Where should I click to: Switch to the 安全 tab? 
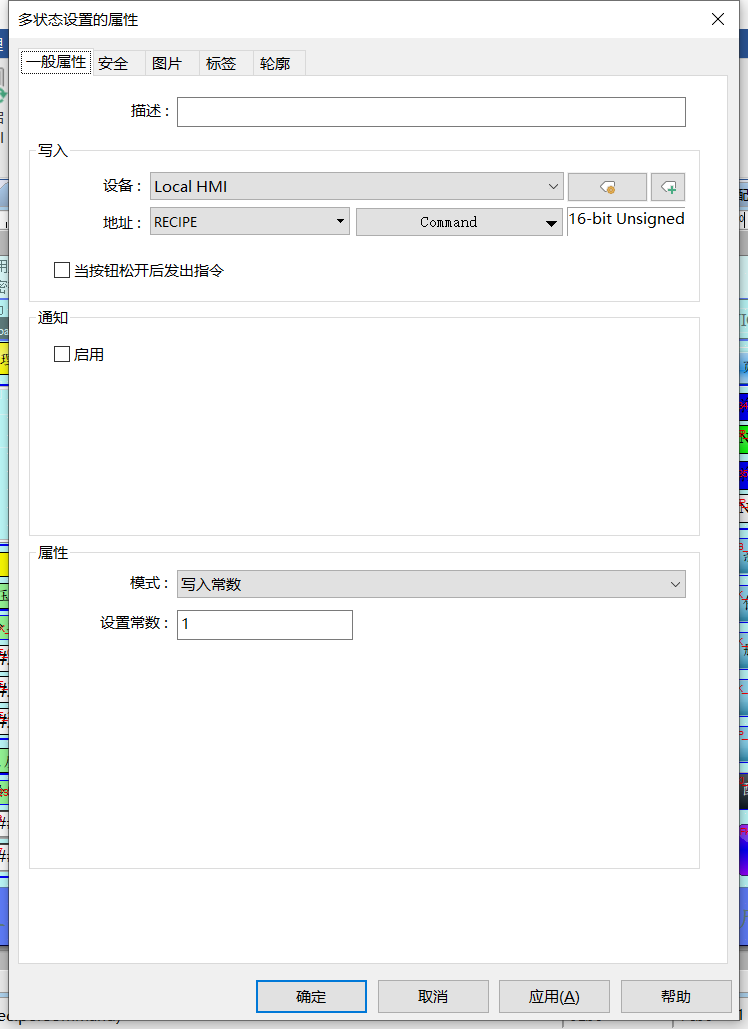(113, 63)
